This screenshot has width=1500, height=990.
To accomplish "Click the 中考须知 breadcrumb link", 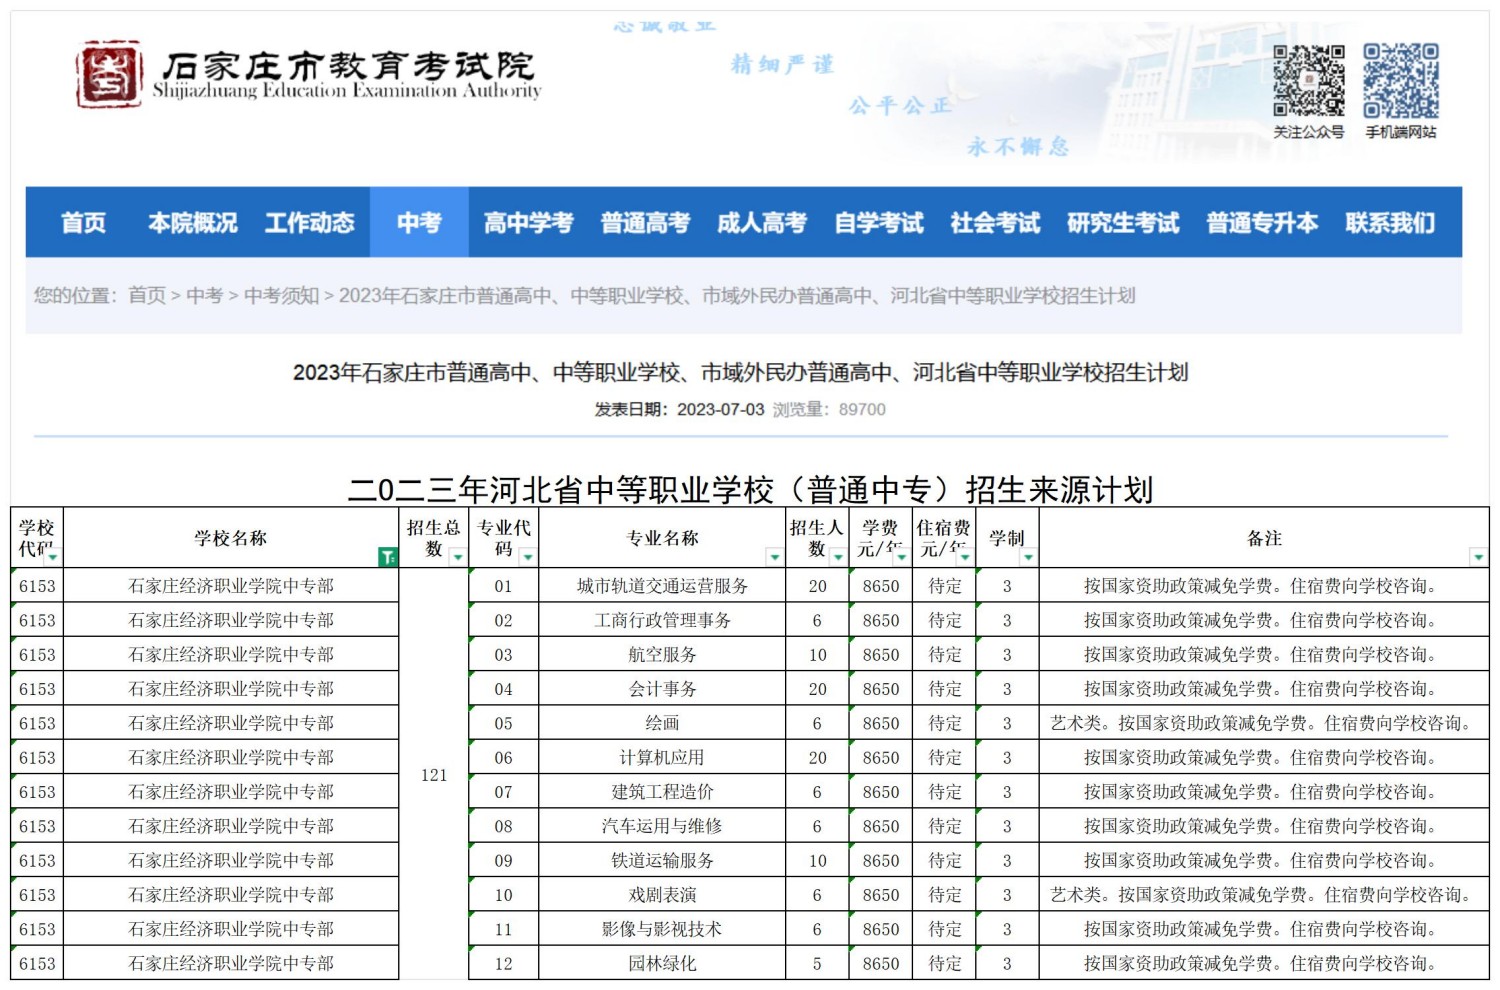I will [281, 295].
